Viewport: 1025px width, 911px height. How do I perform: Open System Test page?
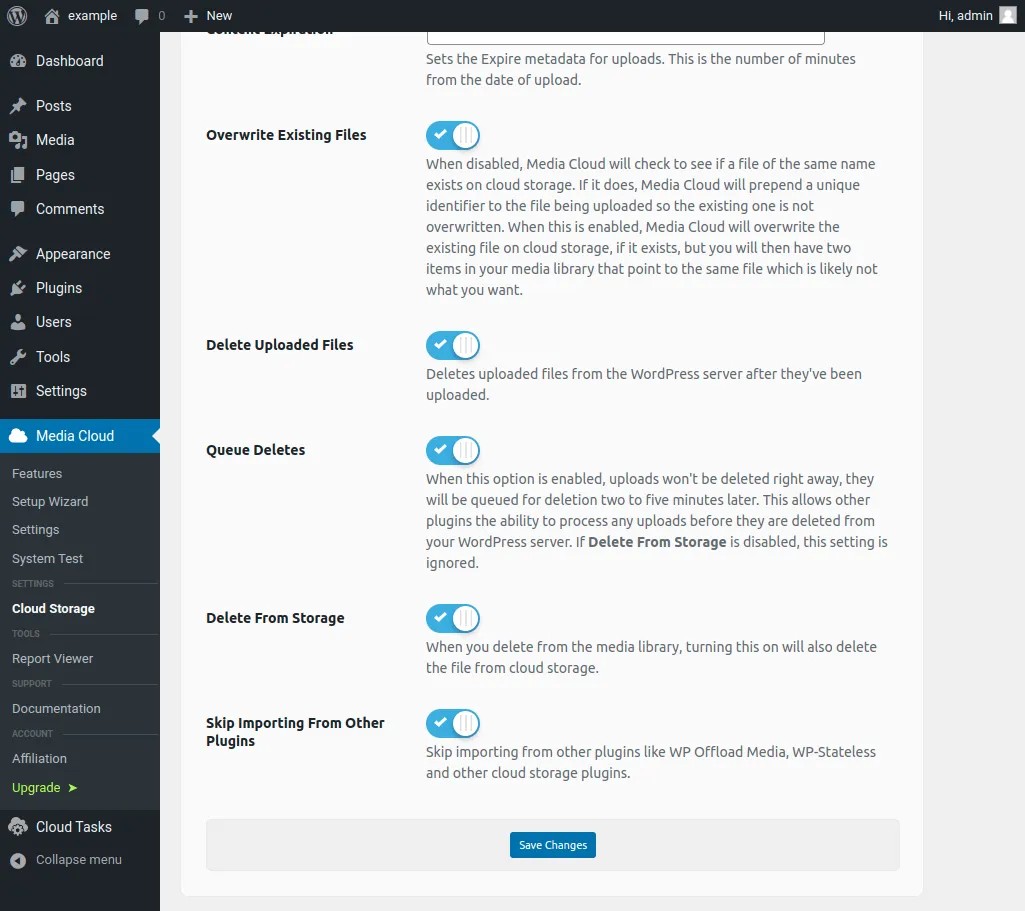47,559
